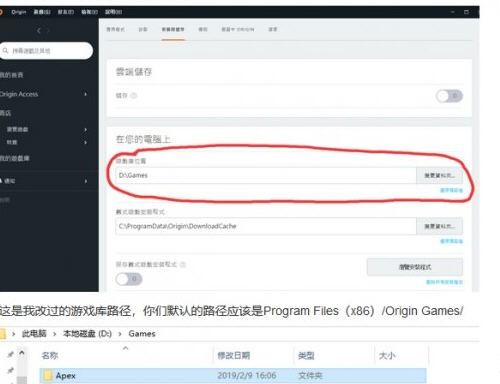
Task: Maximize the Origin window
Action: point(466,12)
